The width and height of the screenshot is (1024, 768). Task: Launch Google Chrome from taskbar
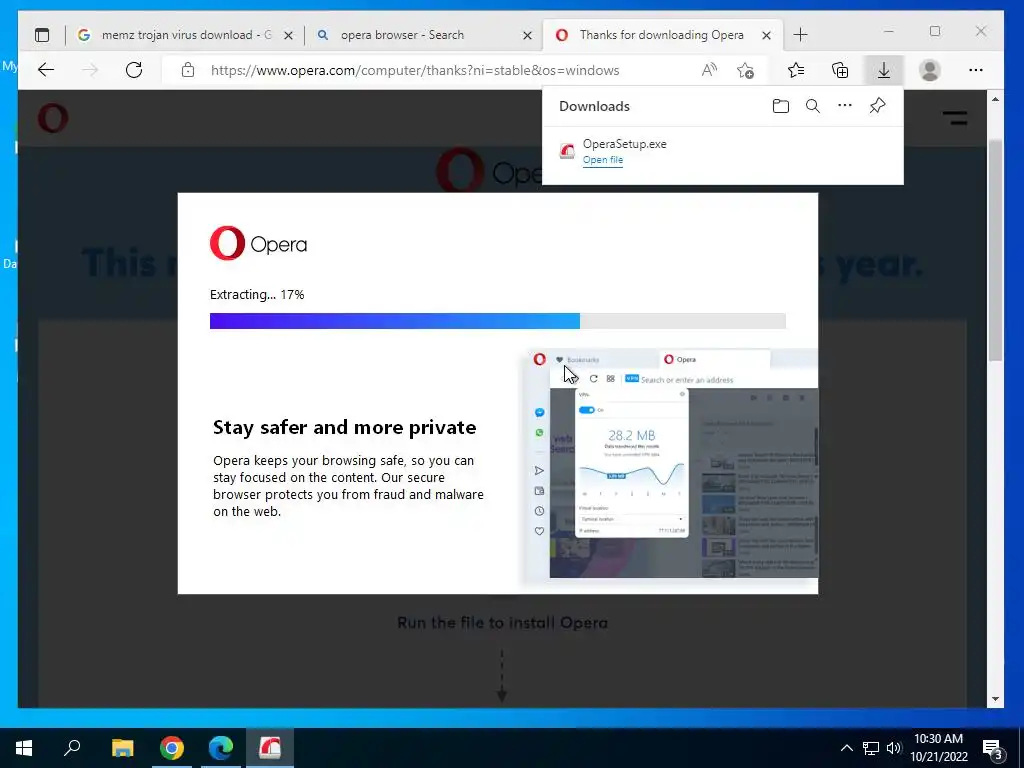click(x=172, y=748)
